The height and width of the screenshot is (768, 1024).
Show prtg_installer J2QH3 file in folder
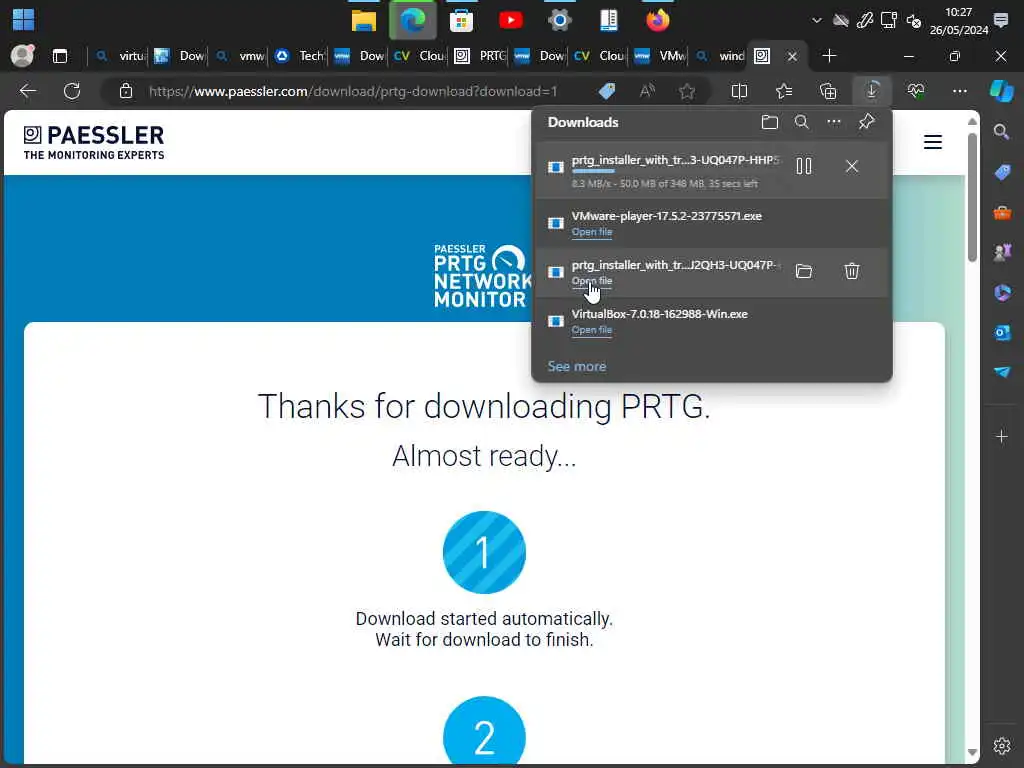tap(804, 271)
